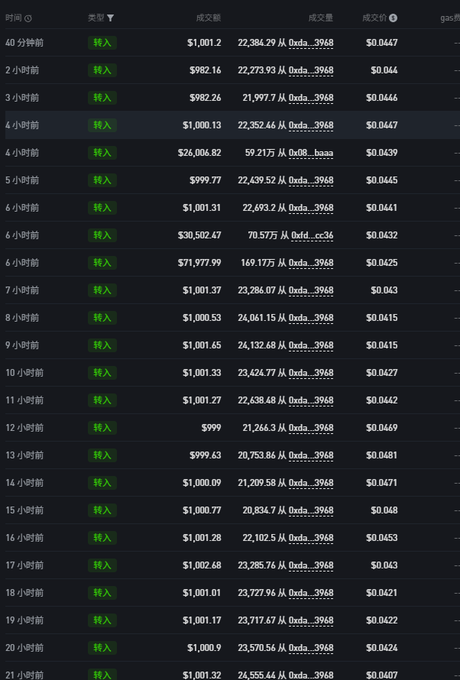Click the 5 小时前 timestamp
The height and width of the screenshot is (680, 460).
point(22,180)
